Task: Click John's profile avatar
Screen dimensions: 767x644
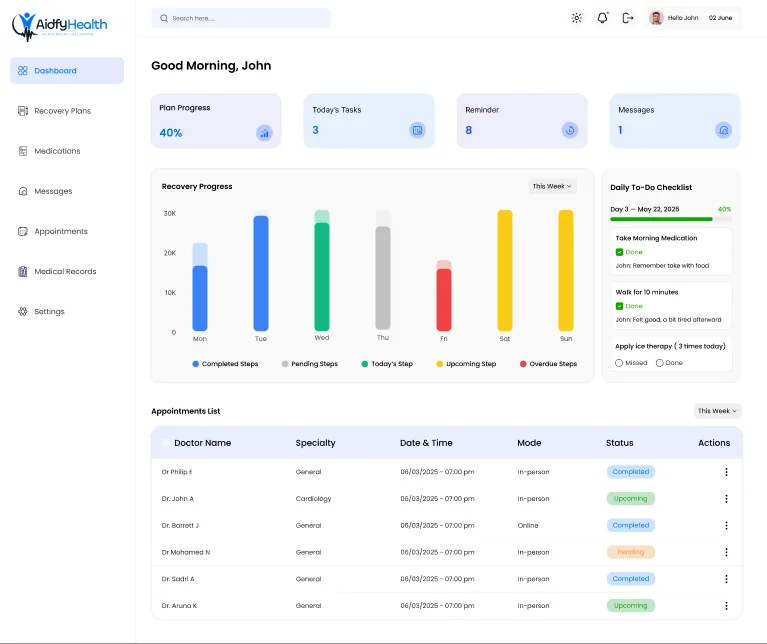Action: coord(656,18)
